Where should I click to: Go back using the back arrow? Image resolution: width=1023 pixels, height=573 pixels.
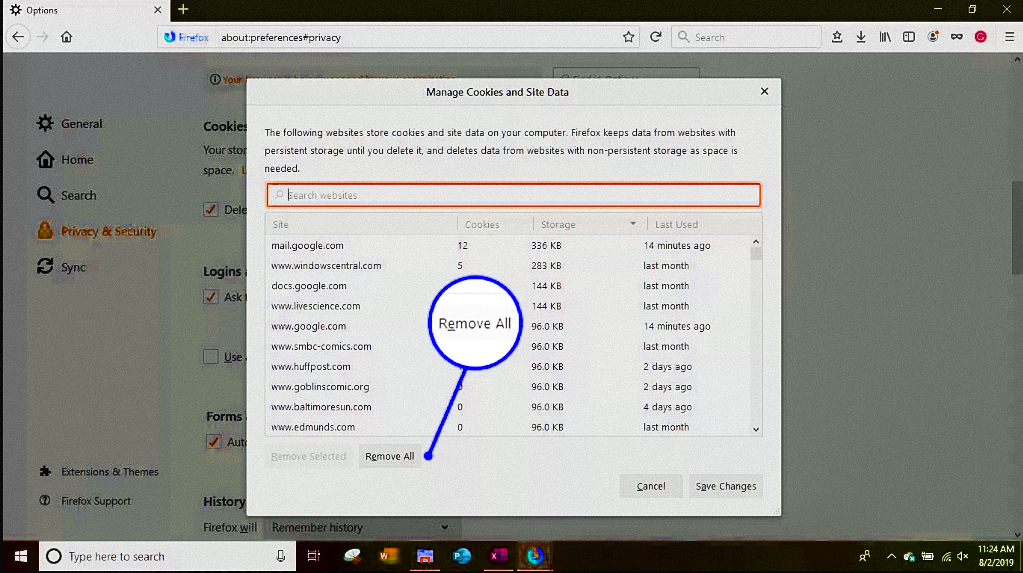(x=18, y=37)
